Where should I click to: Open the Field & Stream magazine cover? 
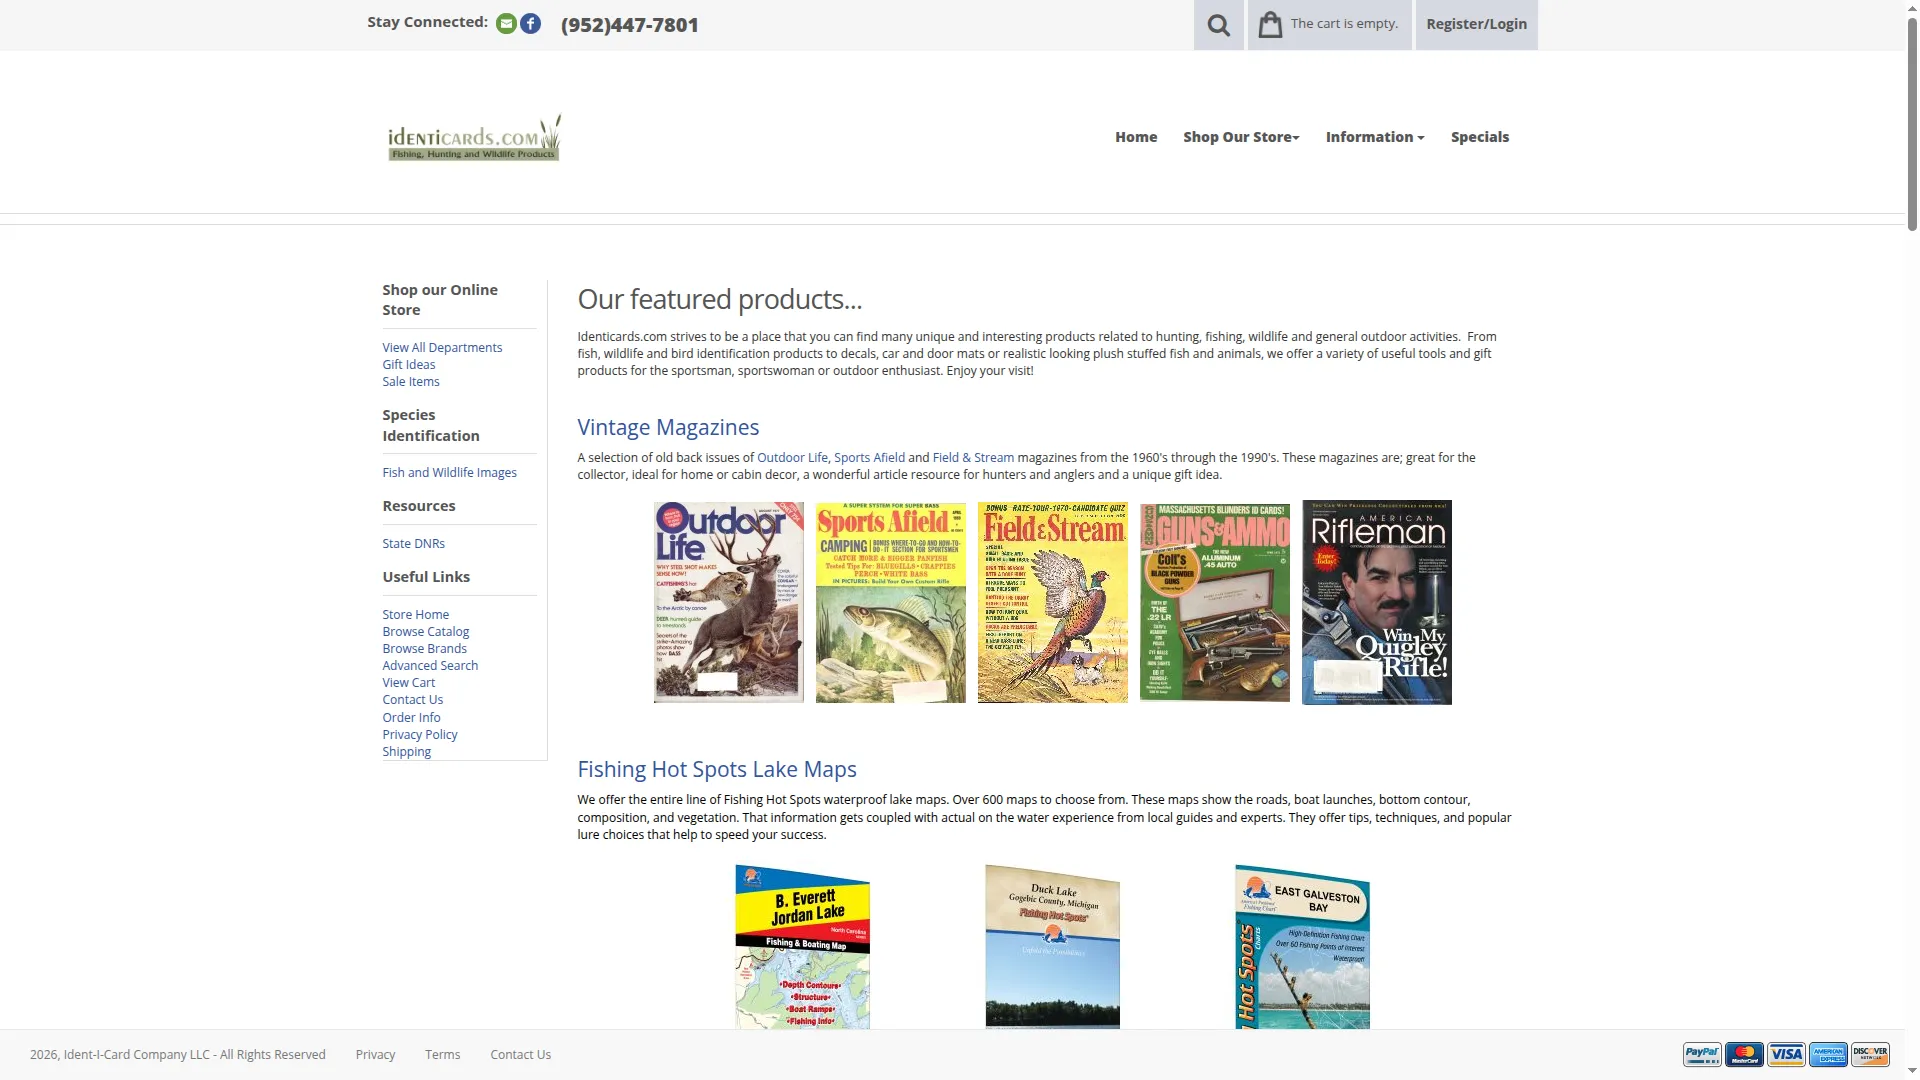[x=1053, y=602]
